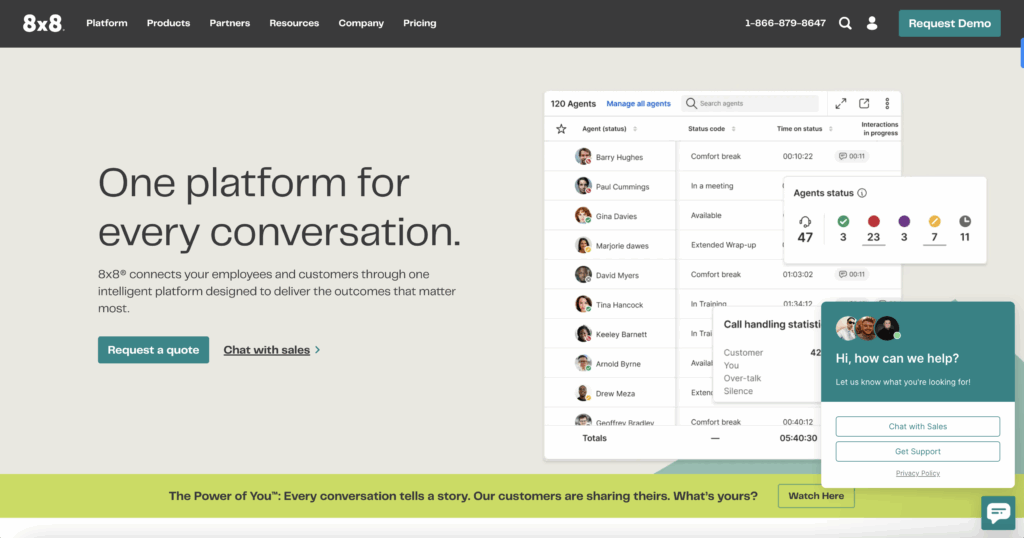Click the Request a quote button

(153, 350)
